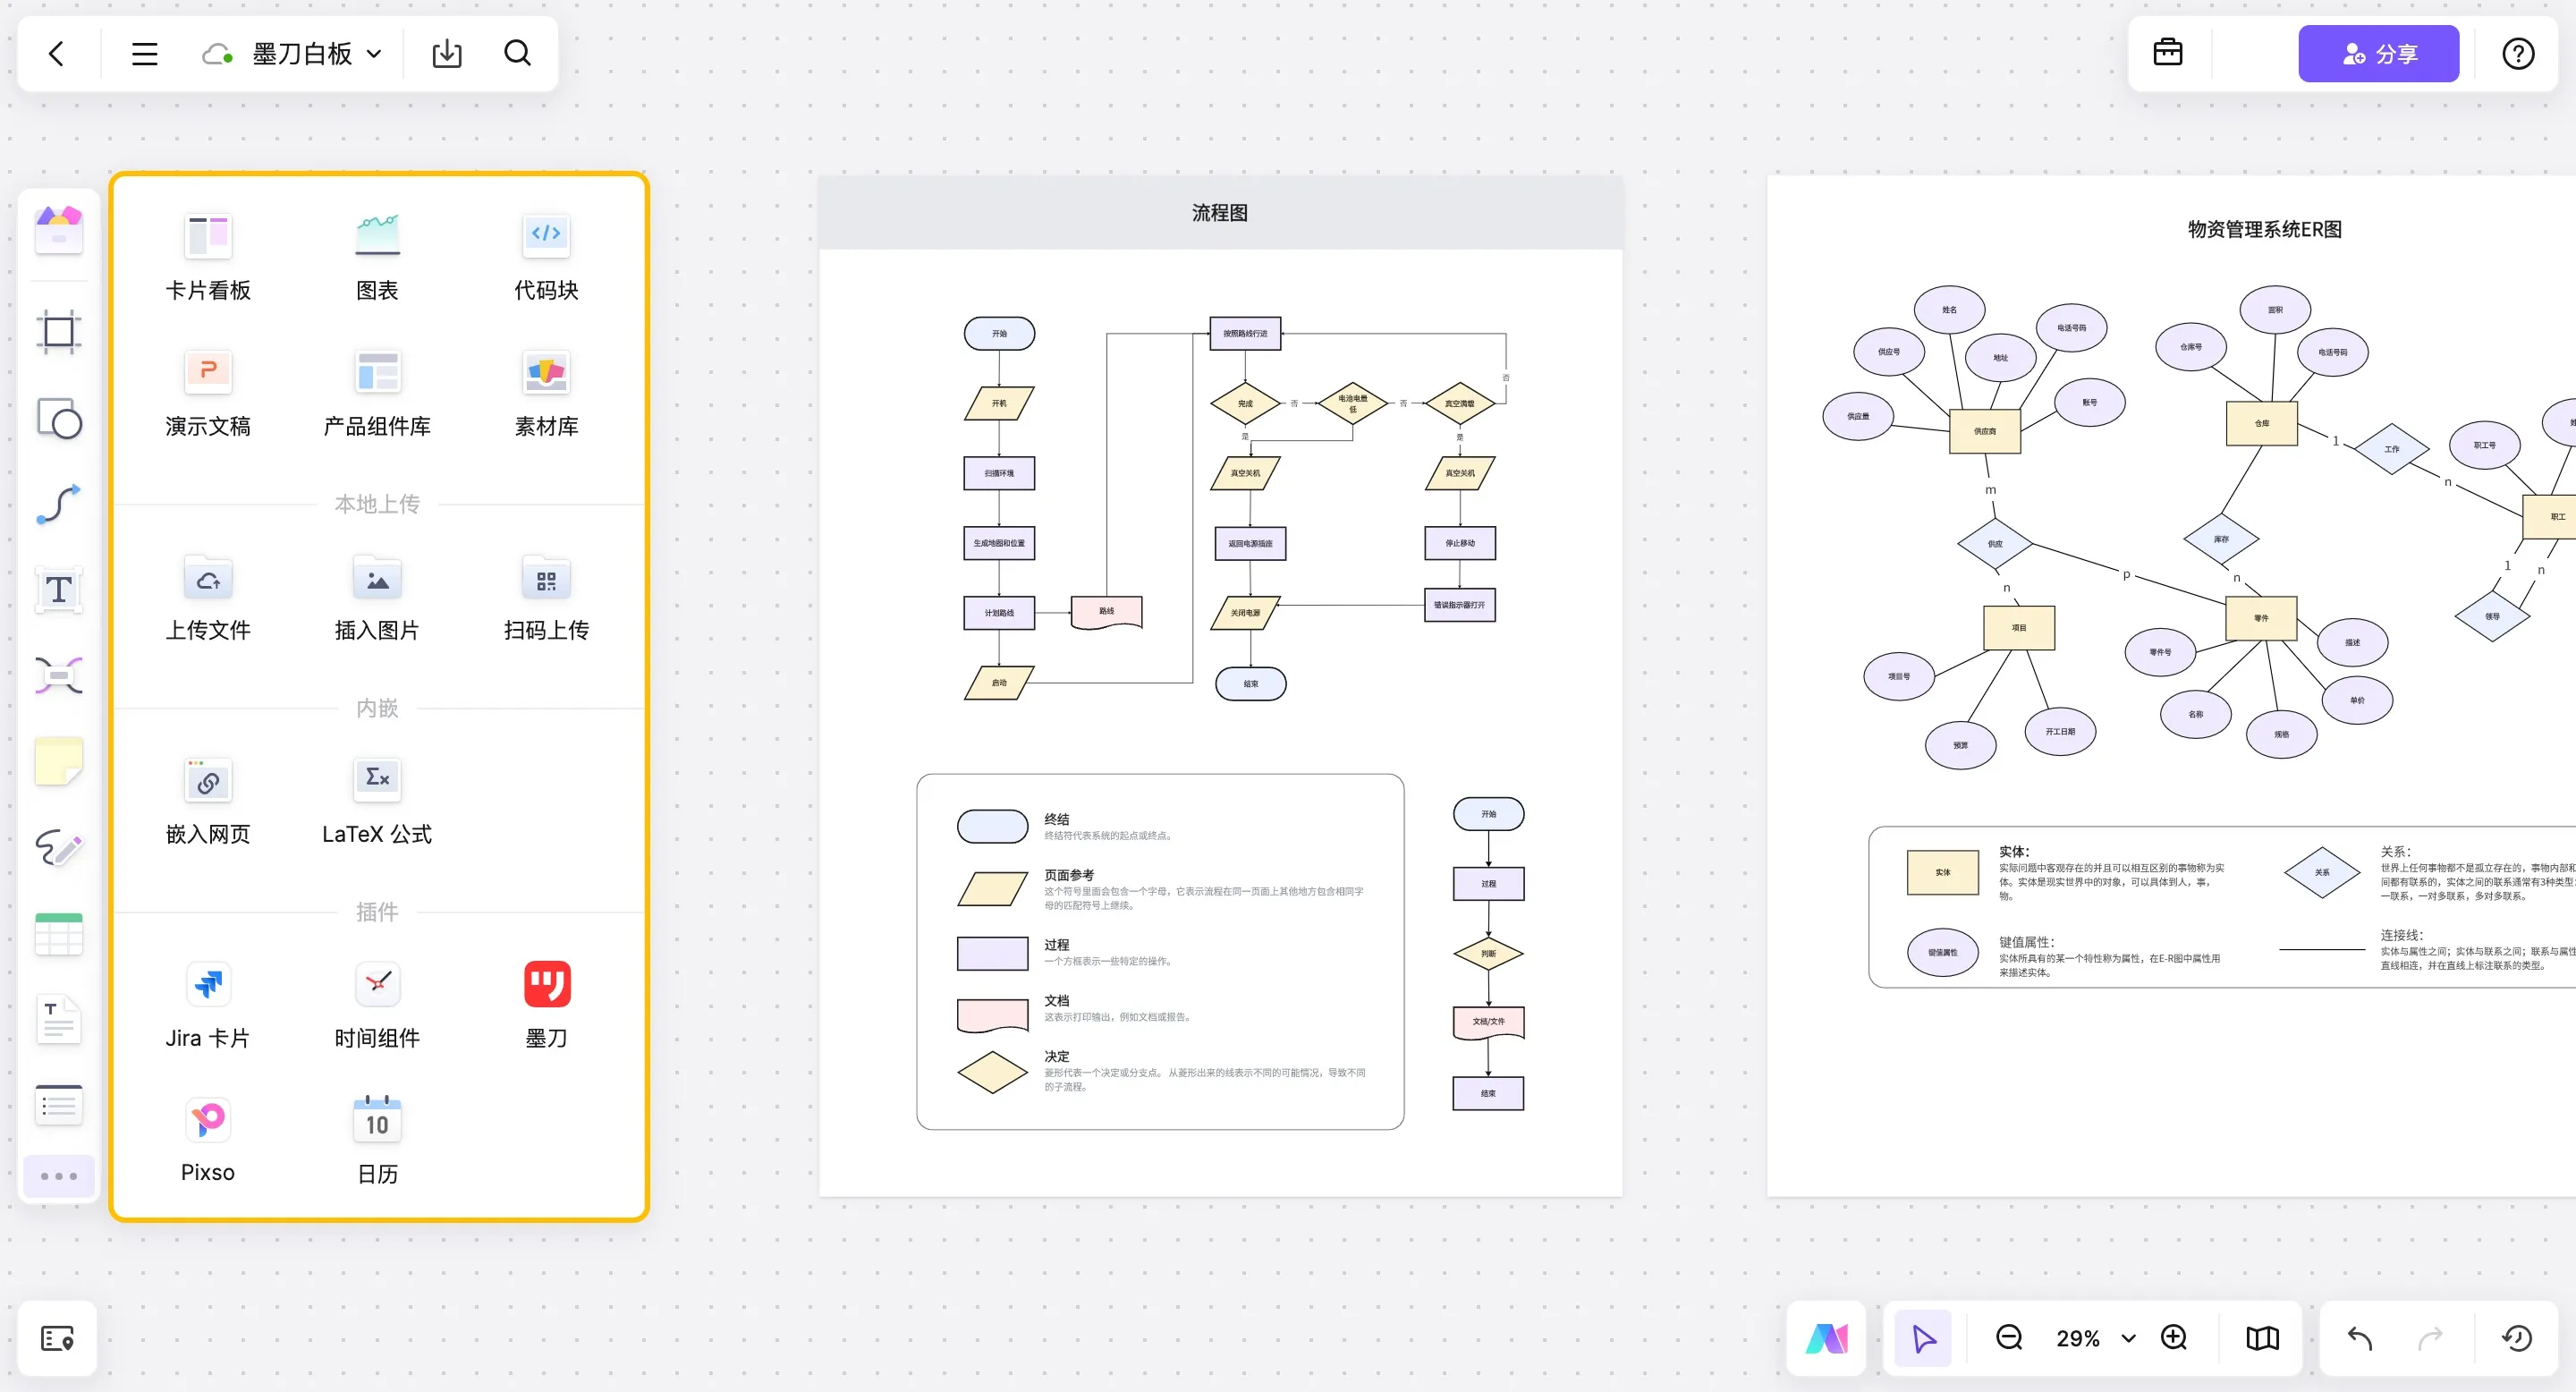Choose the connector line tool

coord(58,504)
